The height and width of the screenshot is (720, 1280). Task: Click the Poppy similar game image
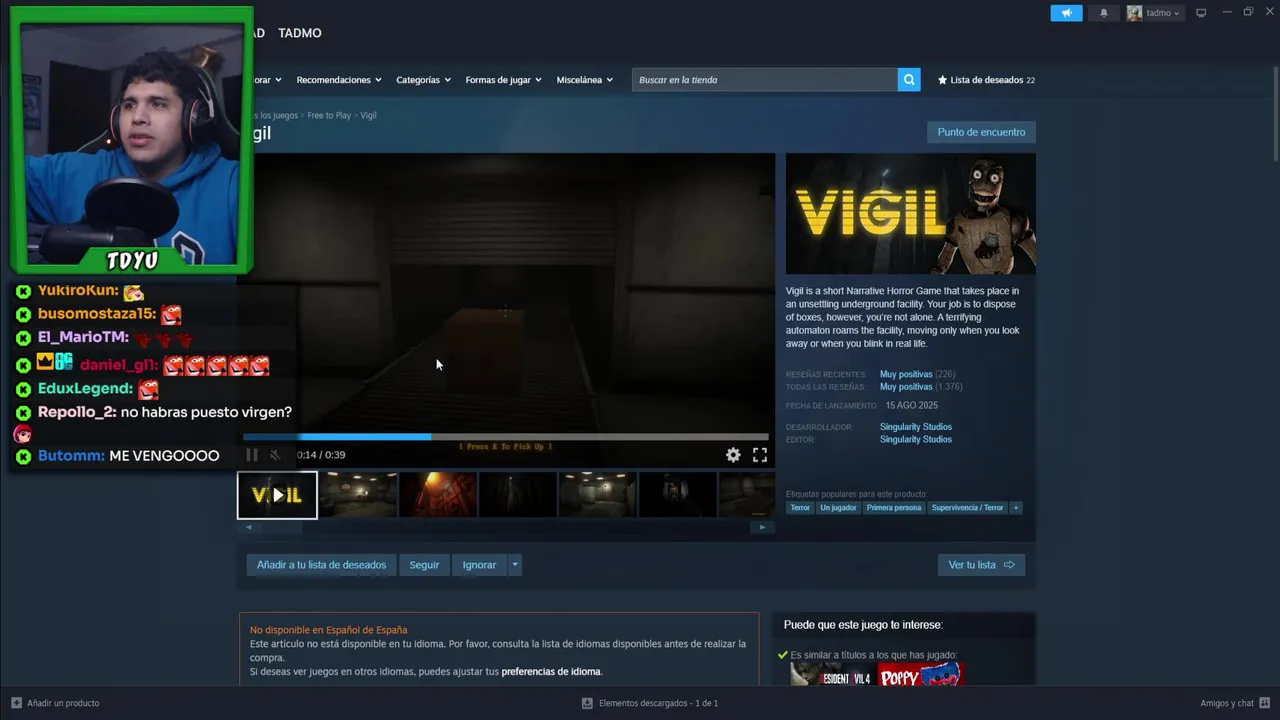point(920,676)
